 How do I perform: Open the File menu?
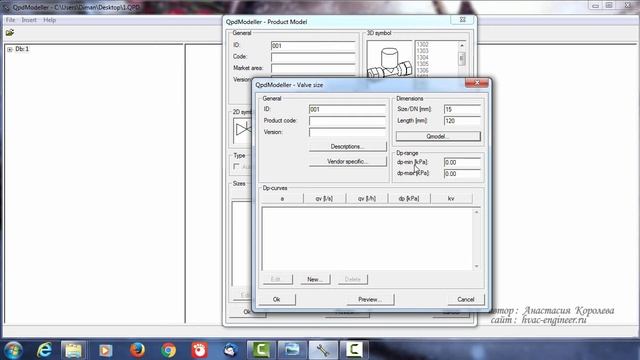(10, 20)
